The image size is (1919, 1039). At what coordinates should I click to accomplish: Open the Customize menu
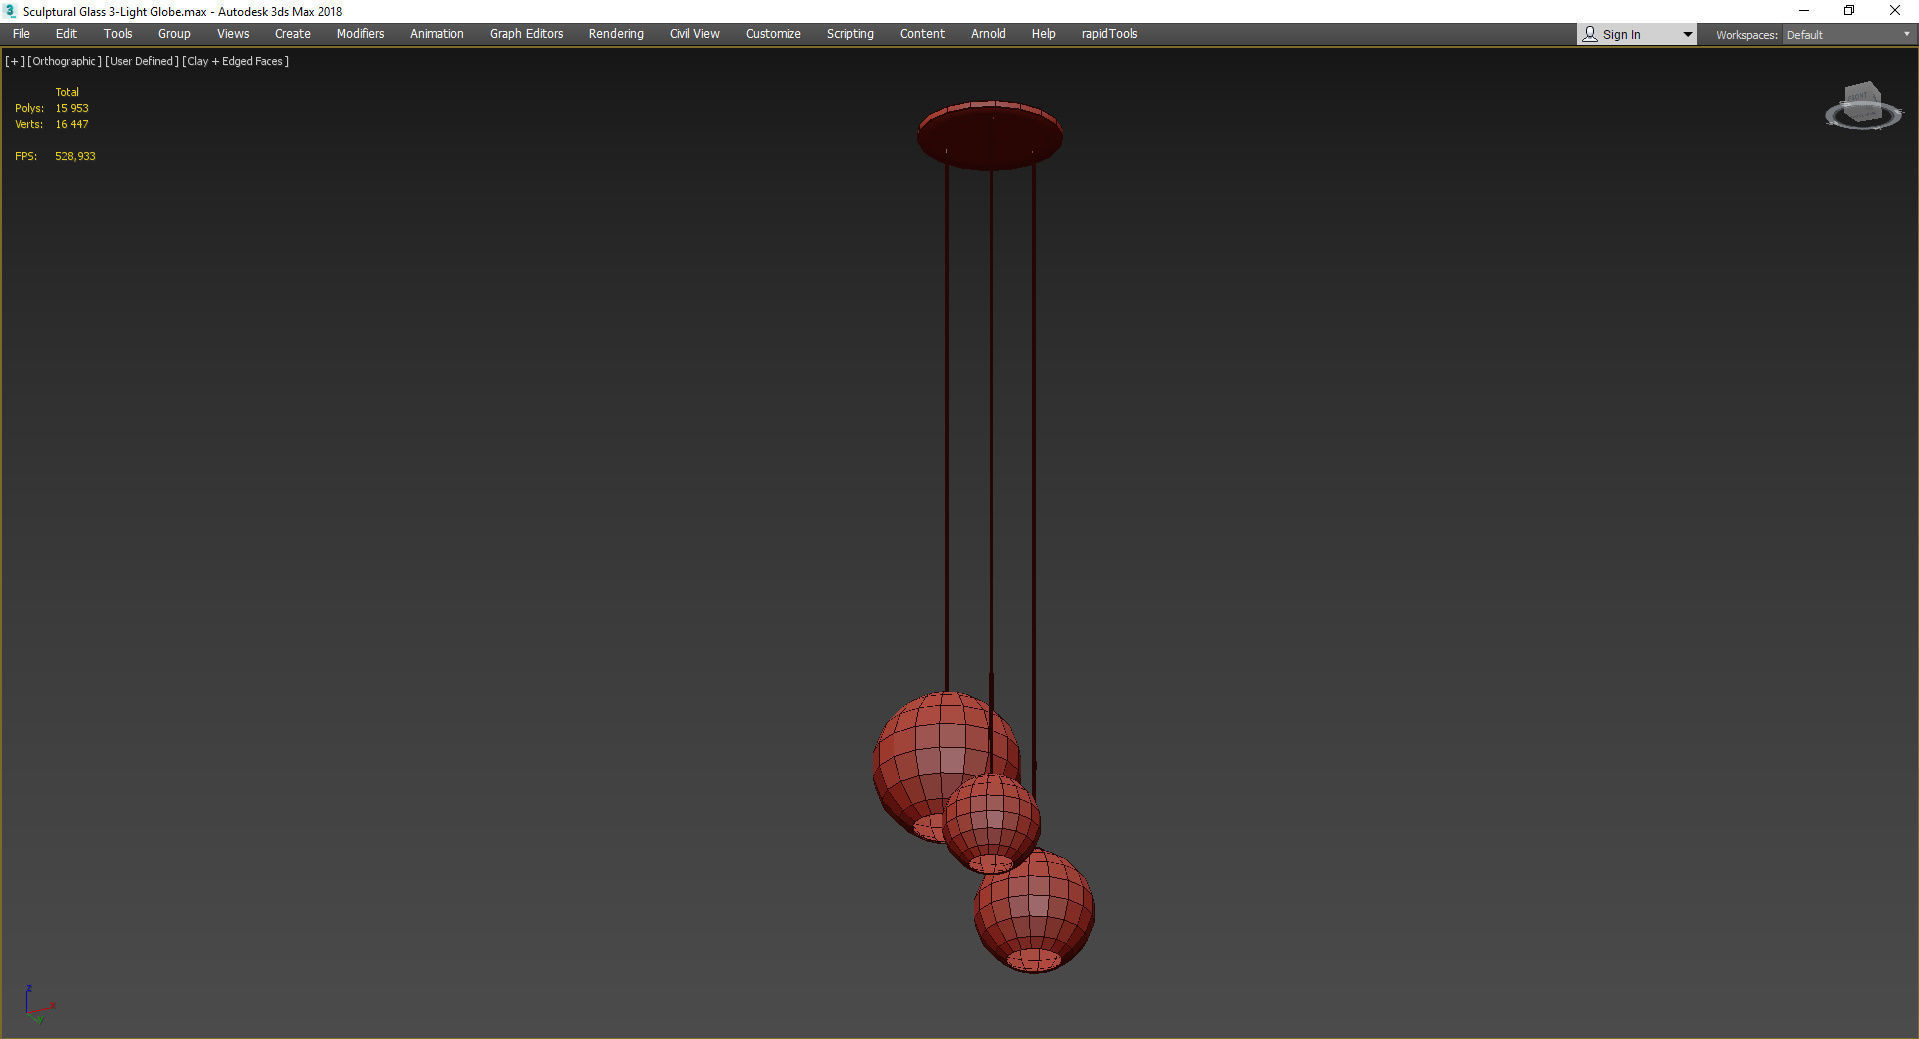tap(773, 34)
